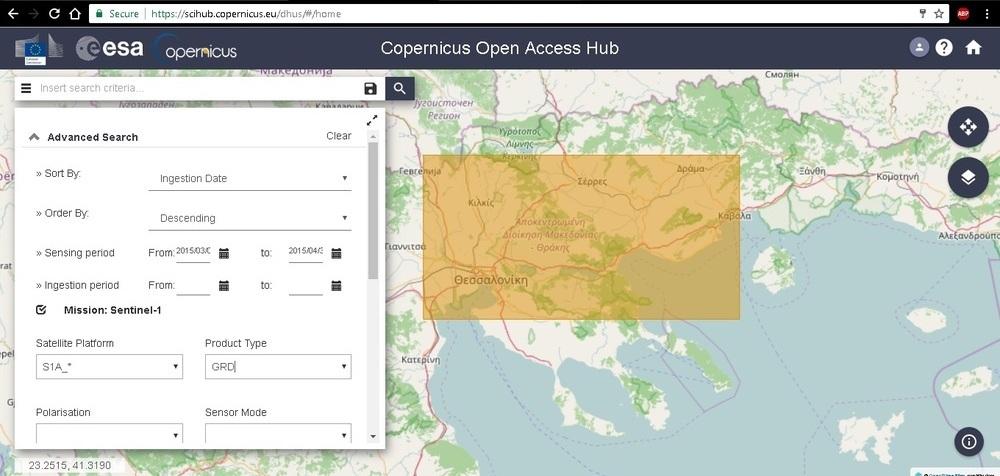
Task: Open the help question mark icon
Action: point(944,47)
